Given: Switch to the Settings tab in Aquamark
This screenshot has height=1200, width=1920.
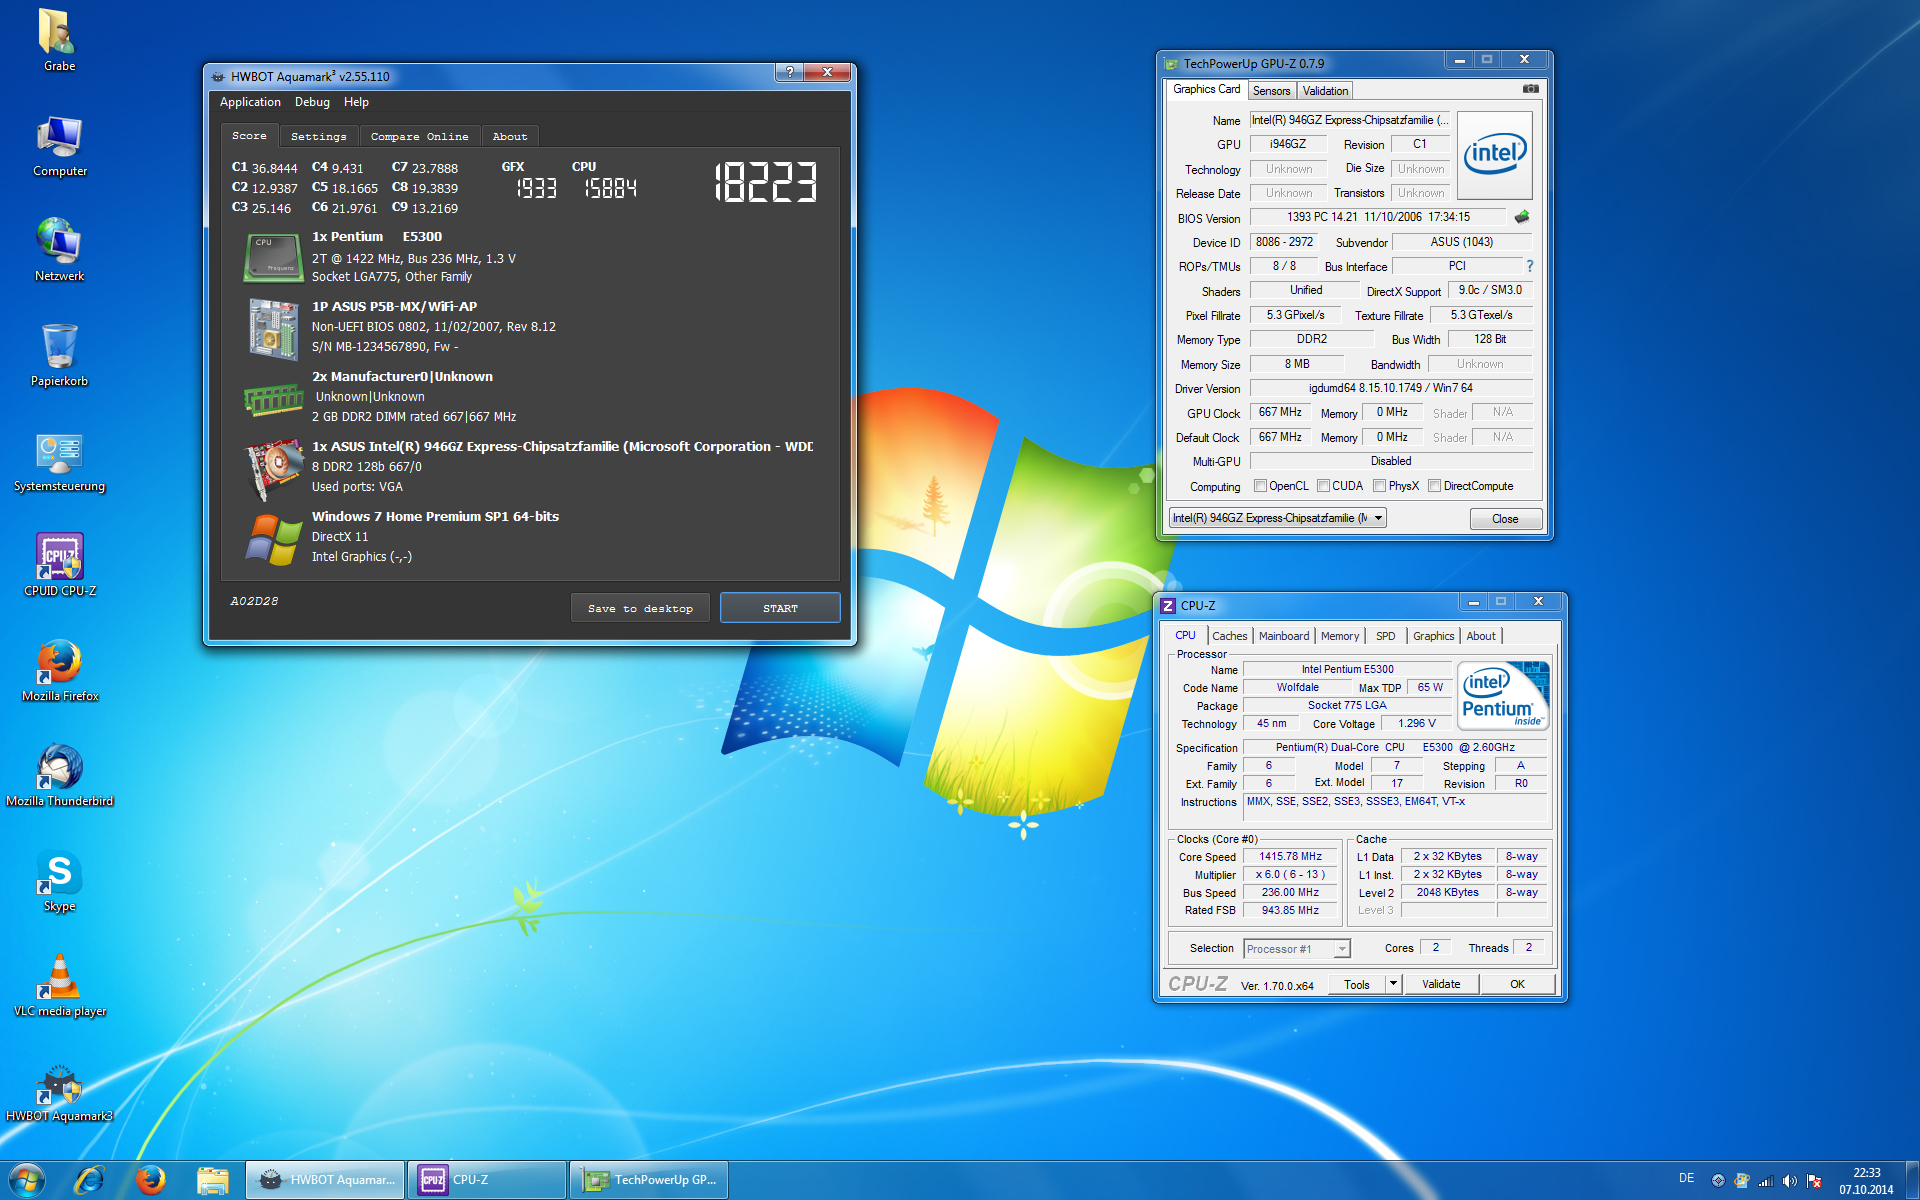Looking at the screenshot, I should 319,137.
